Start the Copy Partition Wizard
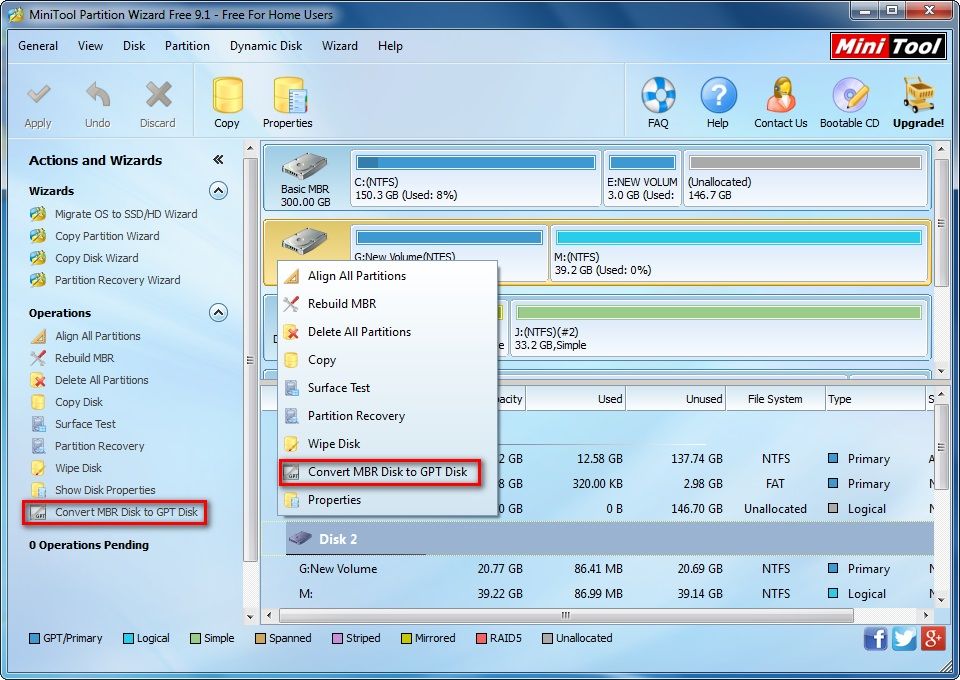 click(x=107, y=236)
